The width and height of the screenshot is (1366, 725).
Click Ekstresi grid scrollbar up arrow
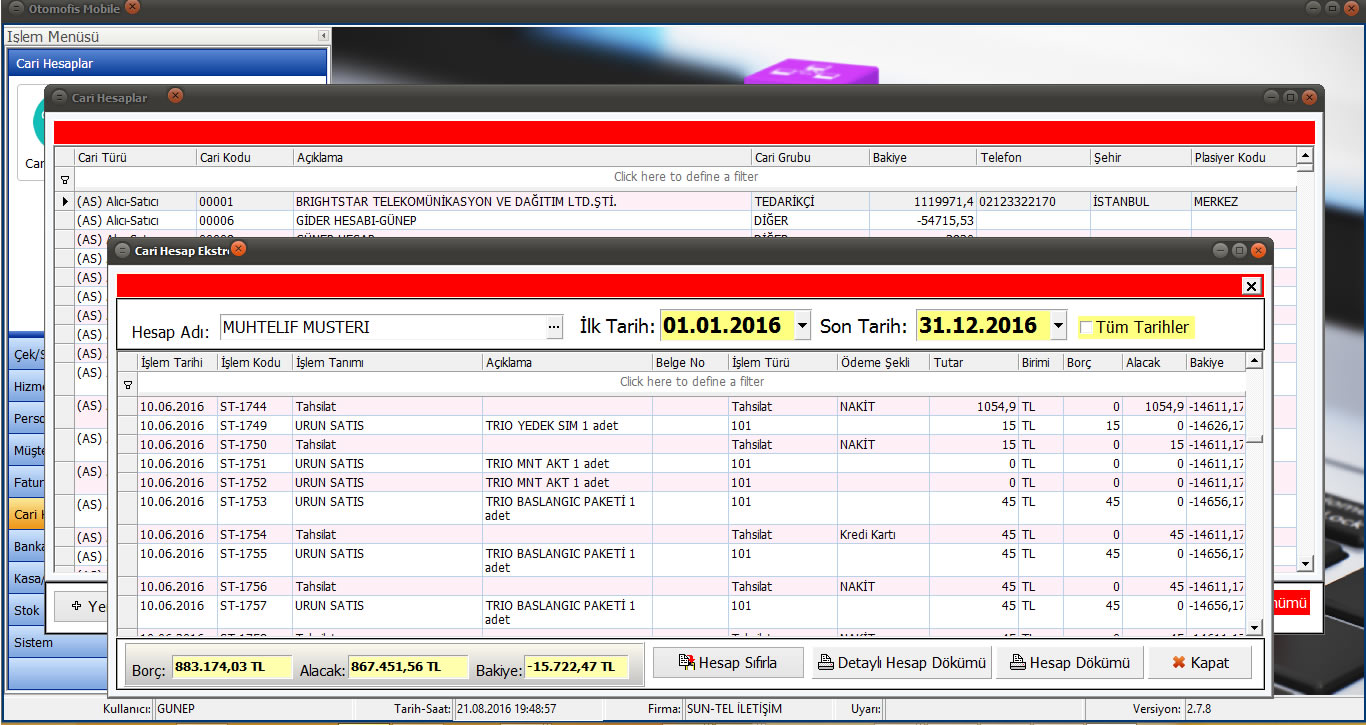(x=1254, y=360)
